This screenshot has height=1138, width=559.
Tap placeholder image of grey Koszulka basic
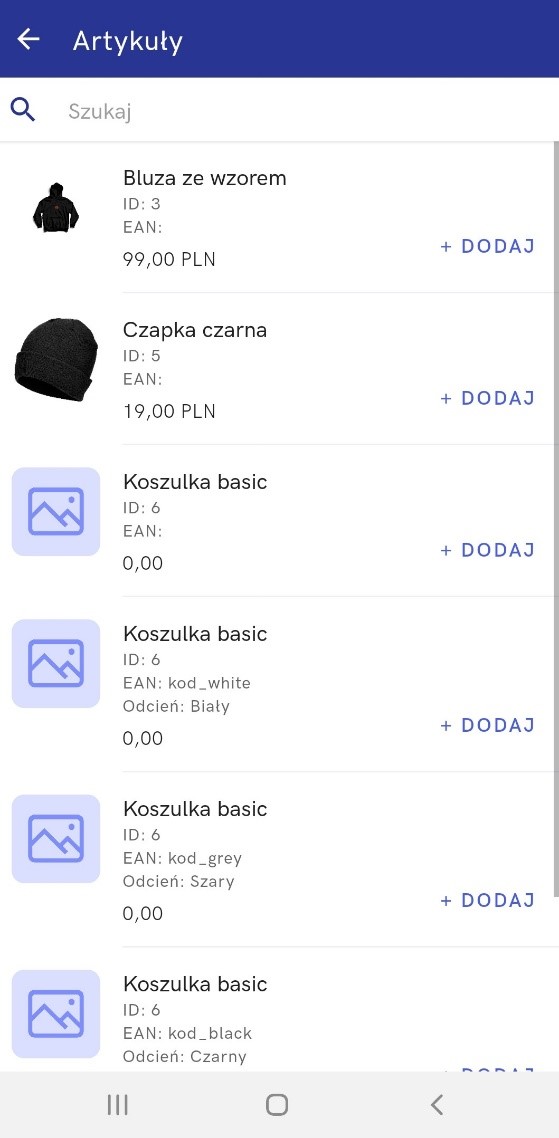pos(56,839)
